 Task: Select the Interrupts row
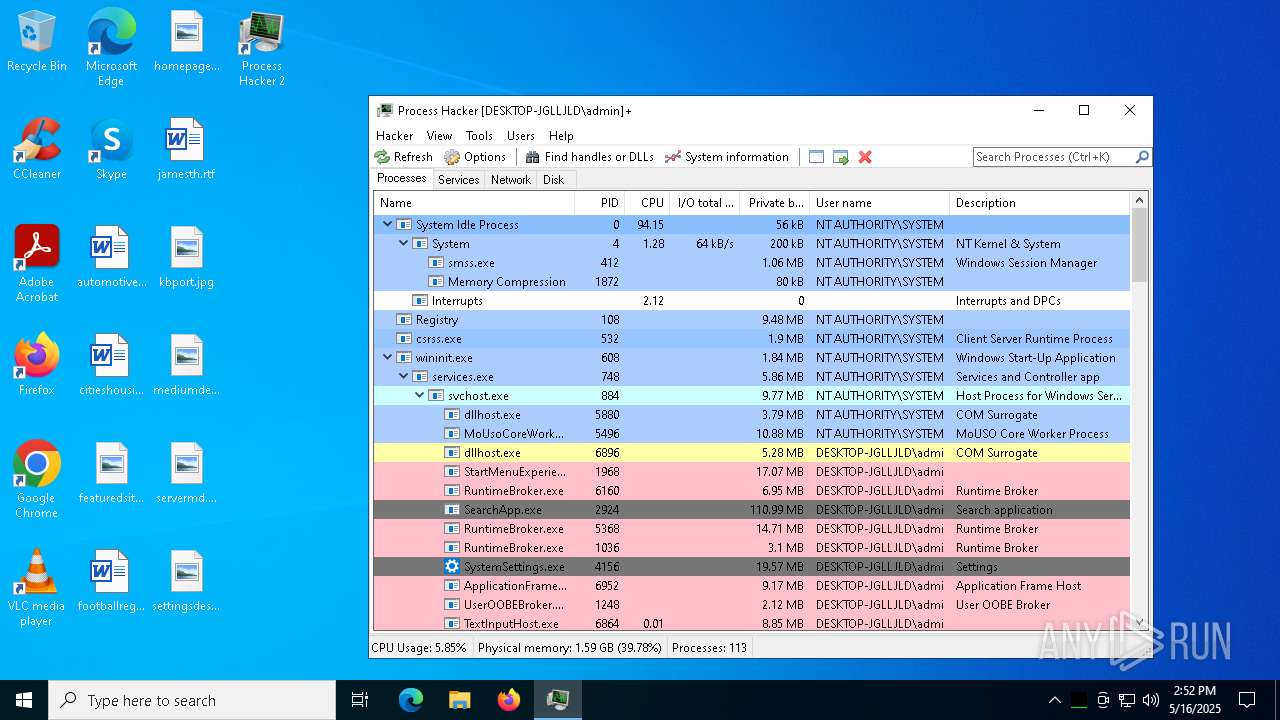[x=751, y=301]
